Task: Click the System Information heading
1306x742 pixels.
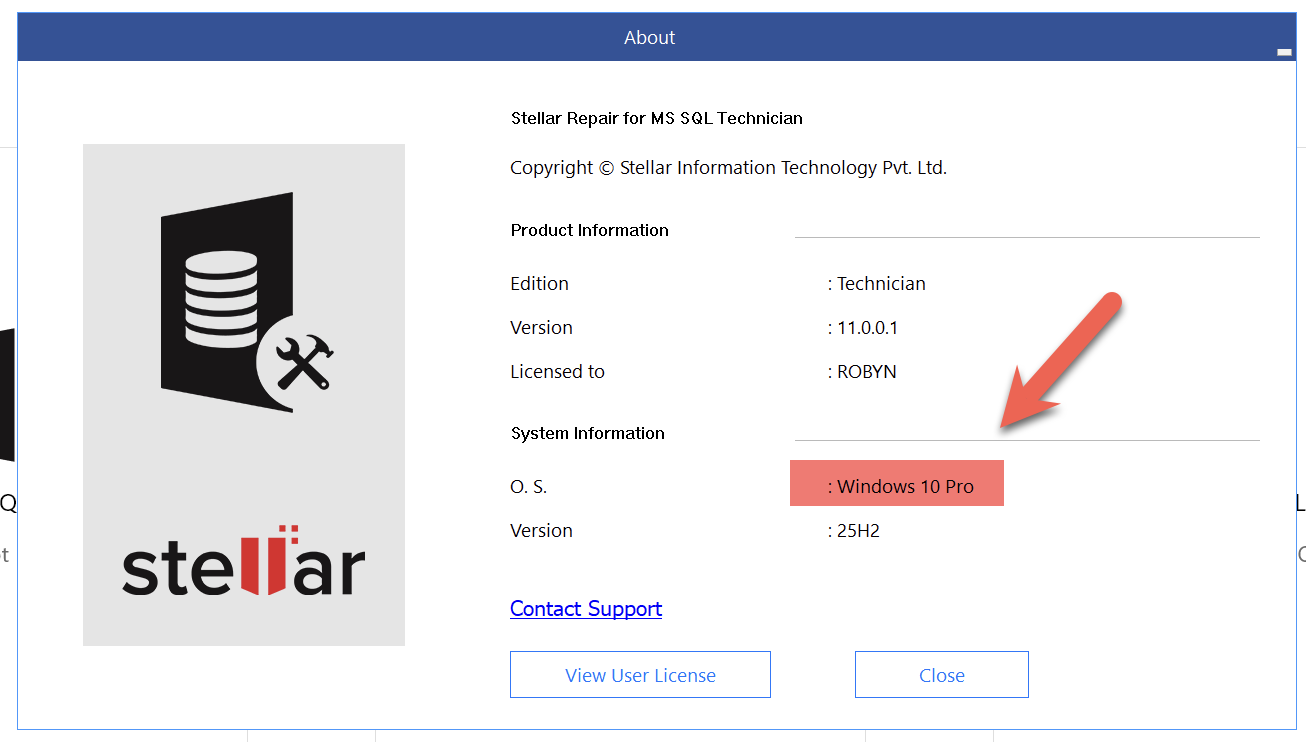Action: pos(588,433)
